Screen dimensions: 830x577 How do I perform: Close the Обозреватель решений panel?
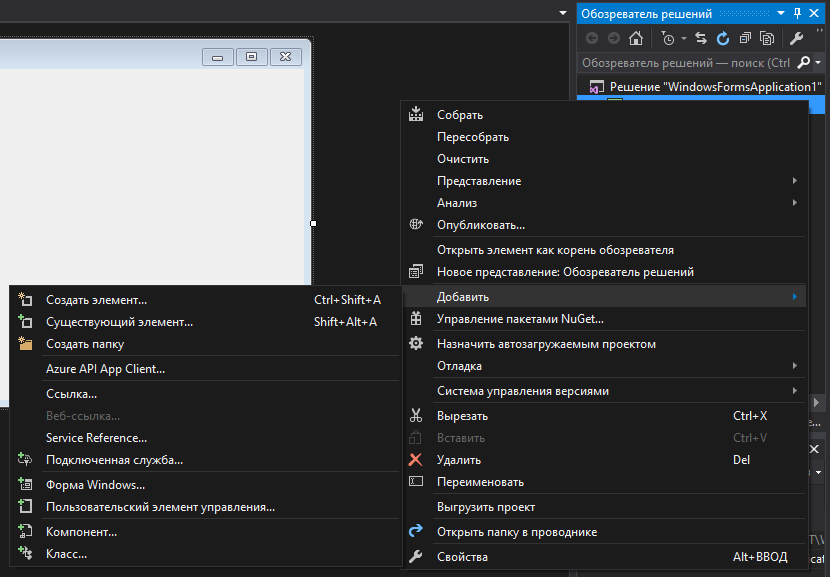click(815, 14)
